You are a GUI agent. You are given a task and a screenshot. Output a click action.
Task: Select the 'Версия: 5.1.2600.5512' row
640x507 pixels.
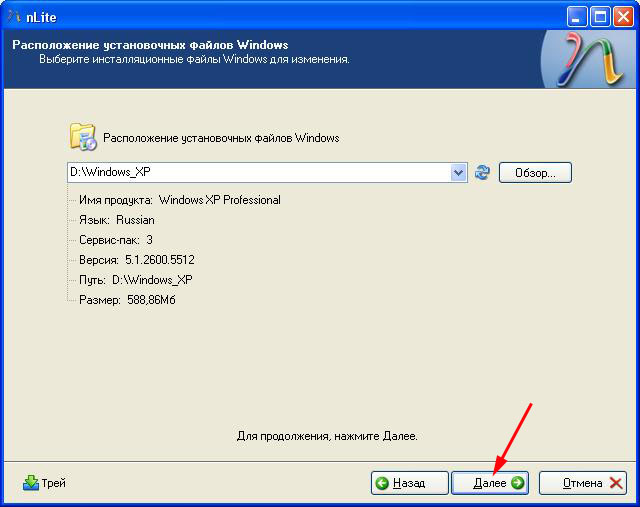[137, 260]
